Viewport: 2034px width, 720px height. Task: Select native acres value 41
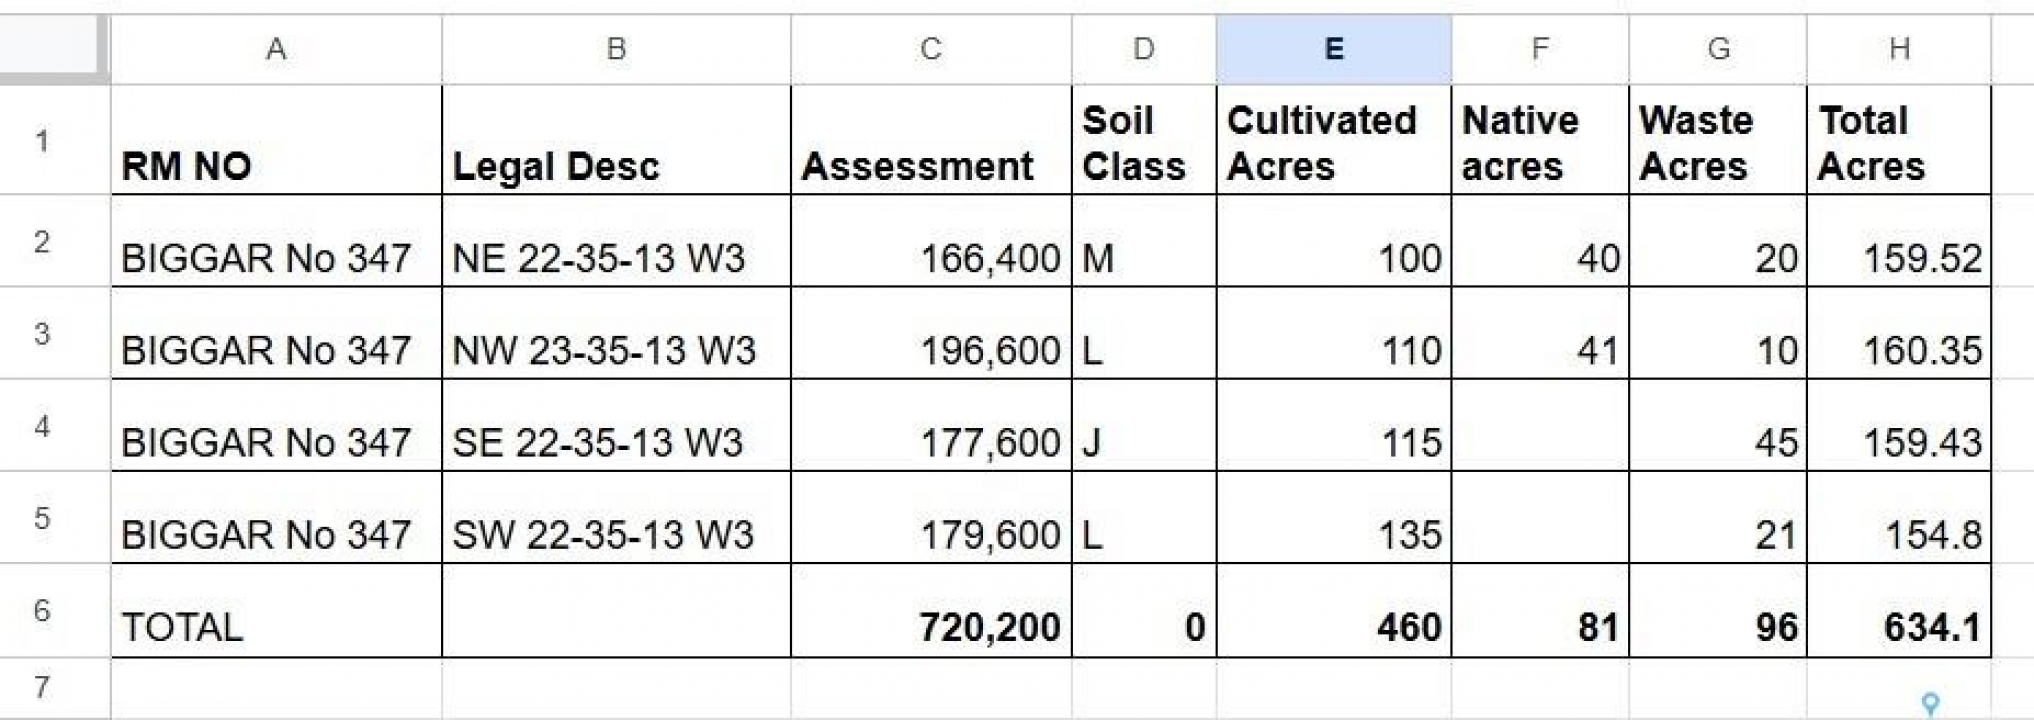click(x=1540, y=333)
